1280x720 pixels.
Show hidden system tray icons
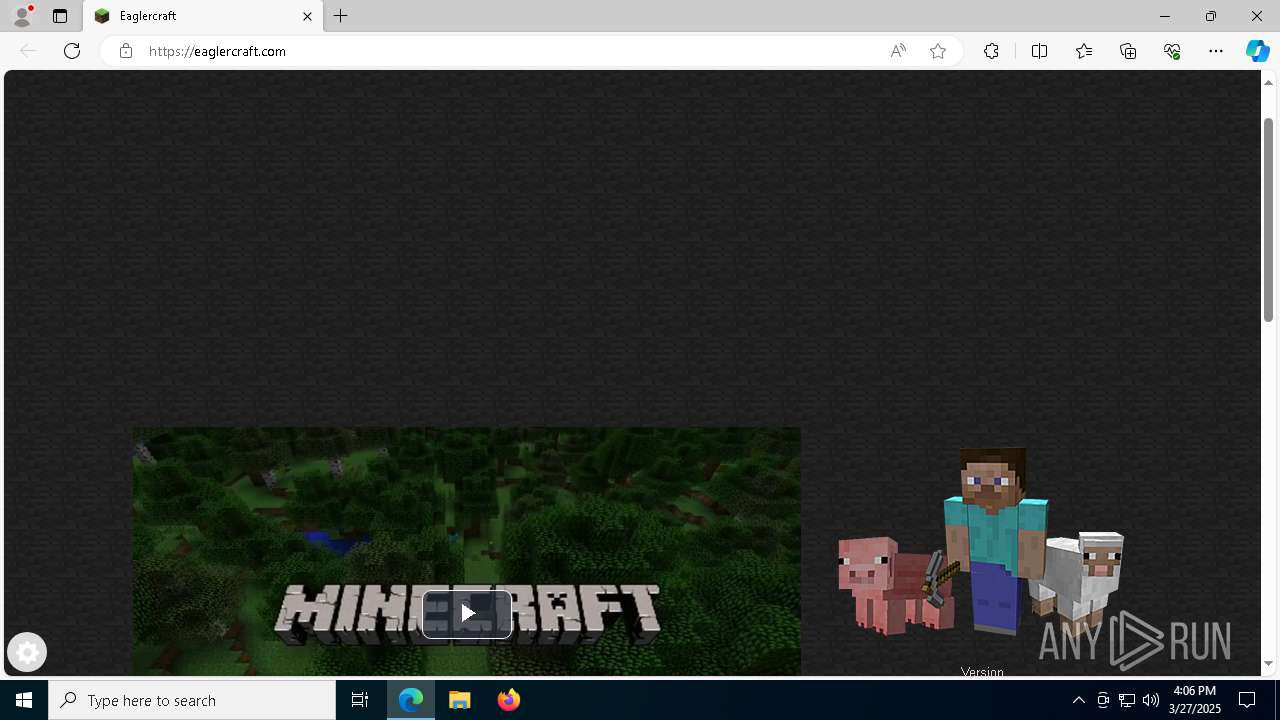[1078, 700]
